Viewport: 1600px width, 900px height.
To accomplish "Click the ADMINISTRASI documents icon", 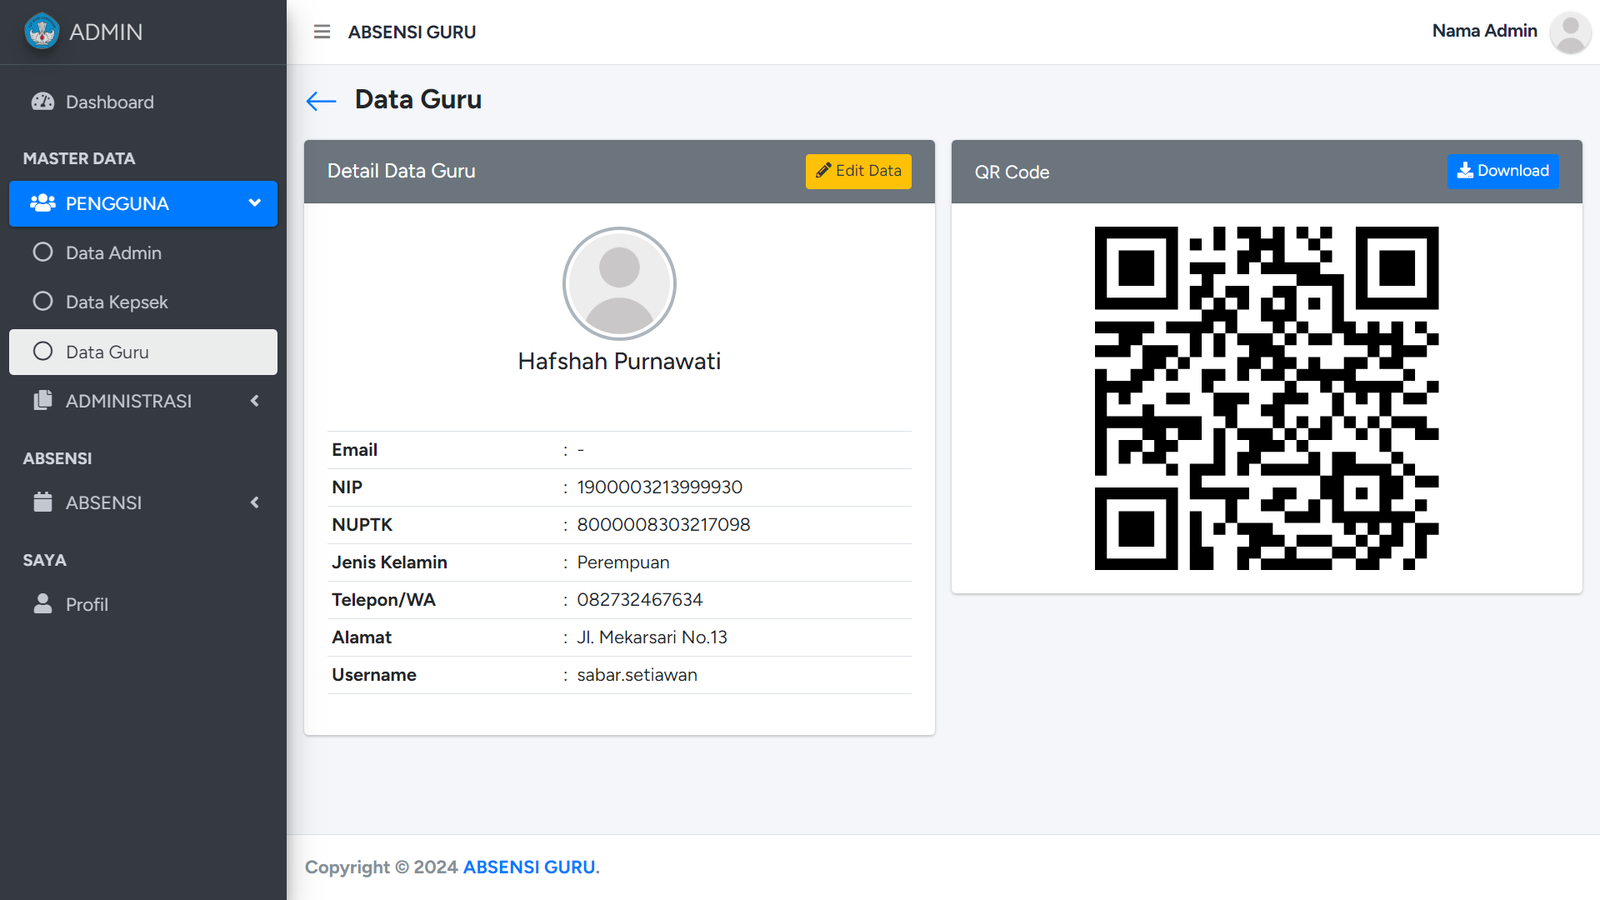I will point(43,401).
